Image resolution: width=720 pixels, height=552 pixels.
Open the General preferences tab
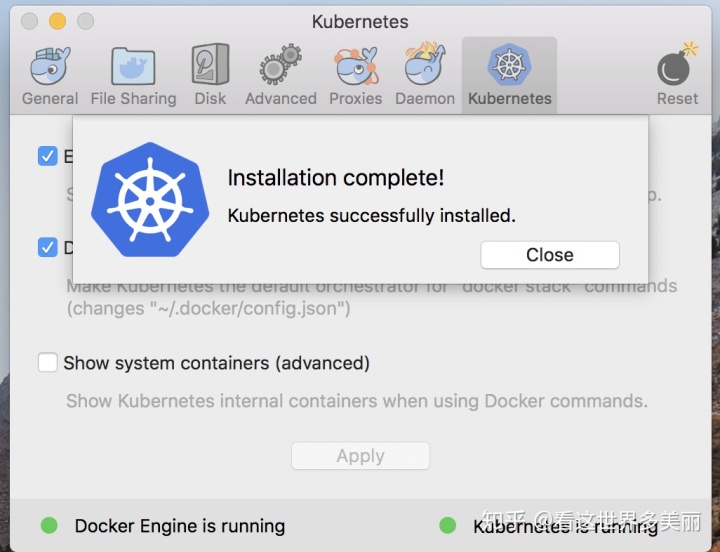[x=50, y=76]
